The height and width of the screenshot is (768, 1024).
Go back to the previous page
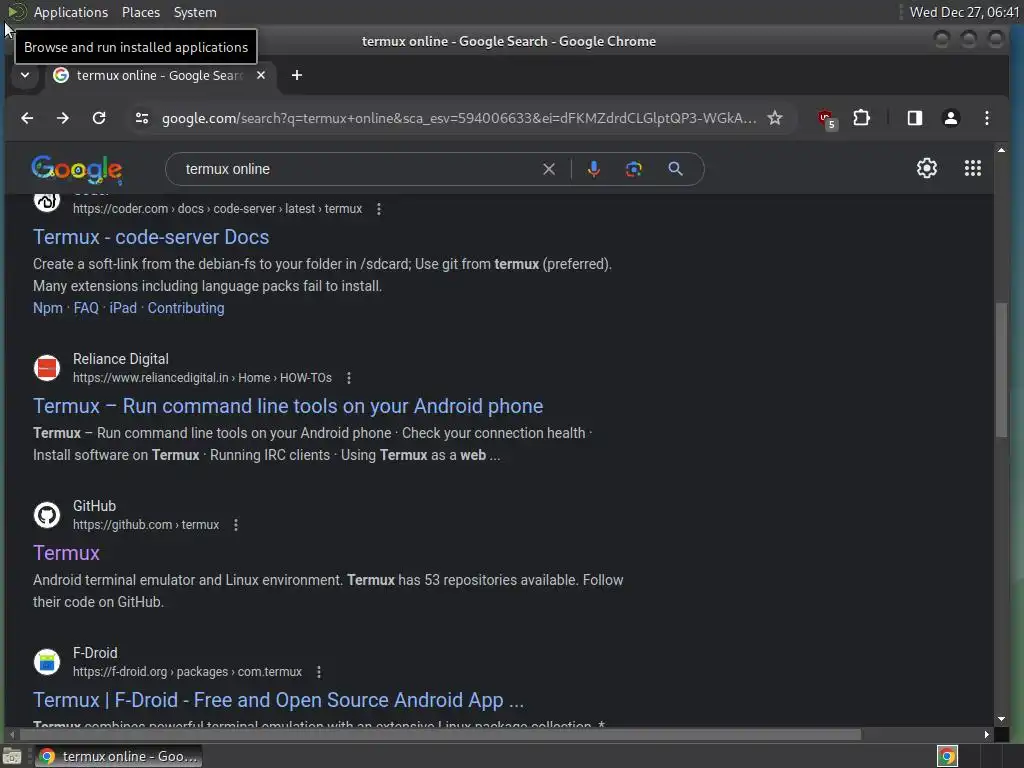[x=27, y=118]
